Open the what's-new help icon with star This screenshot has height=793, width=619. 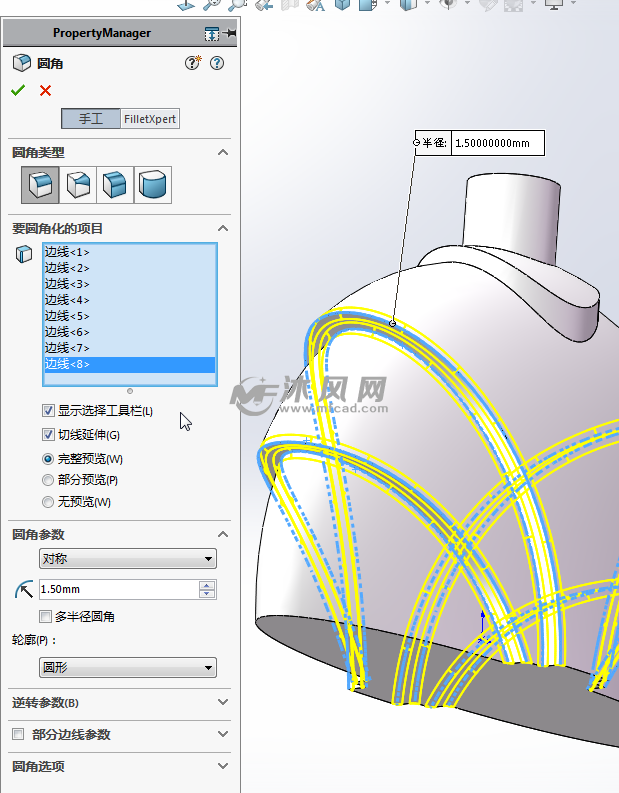coord(193,63)
